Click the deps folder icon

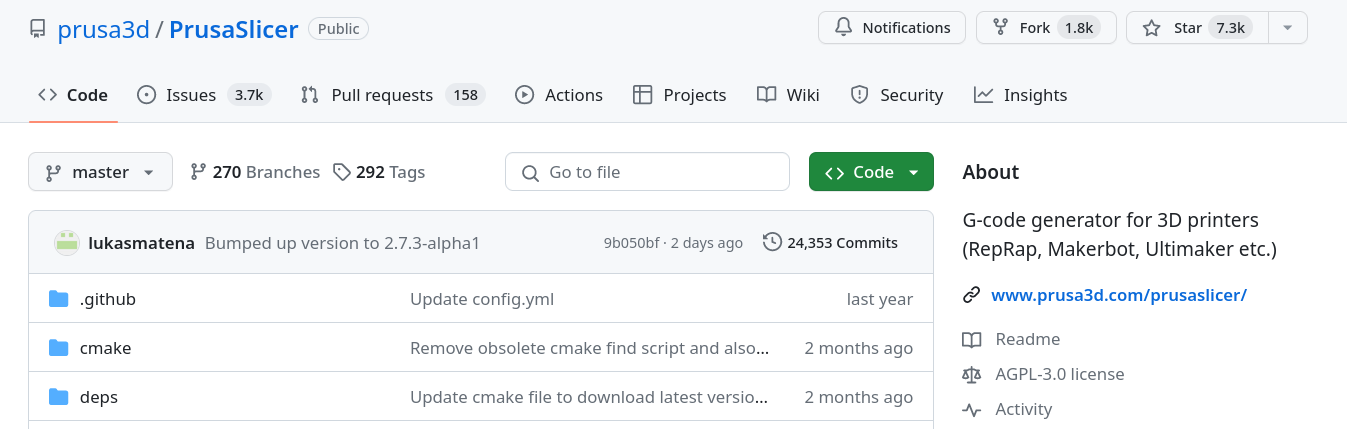coord(59,397)
